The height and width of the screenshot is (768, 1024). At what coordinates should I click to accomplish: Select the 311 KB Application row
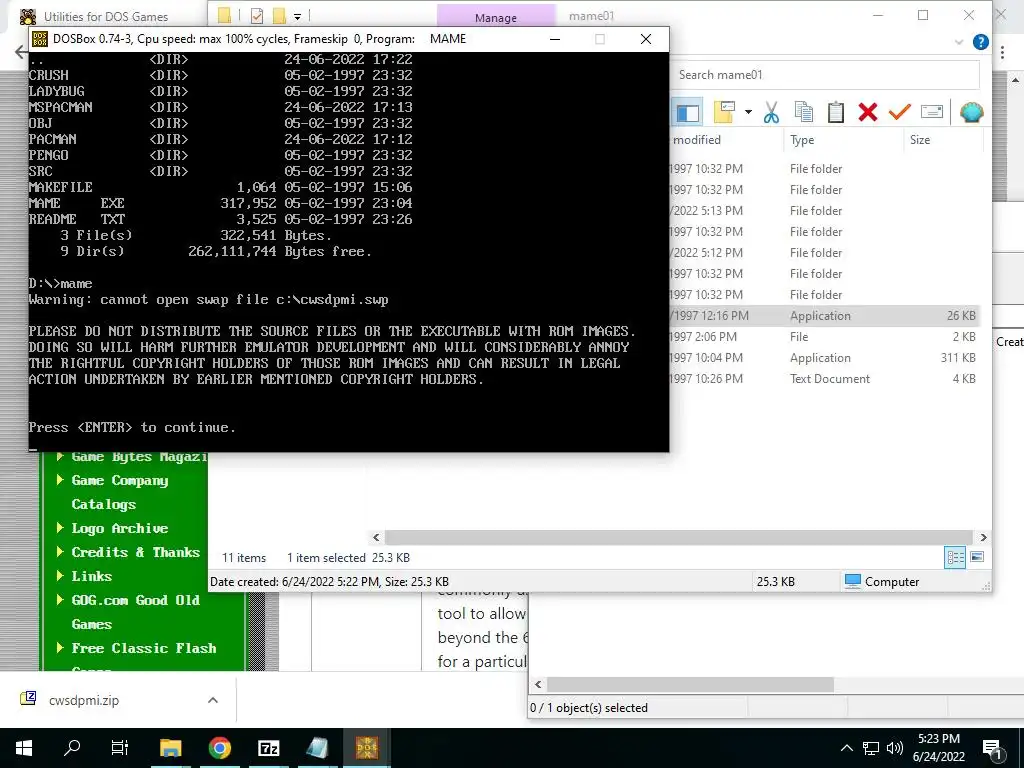825,358
